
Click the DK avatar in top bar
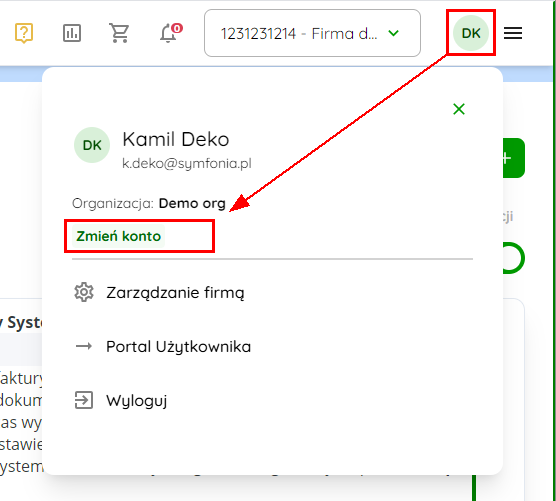(x=471, y=33)
